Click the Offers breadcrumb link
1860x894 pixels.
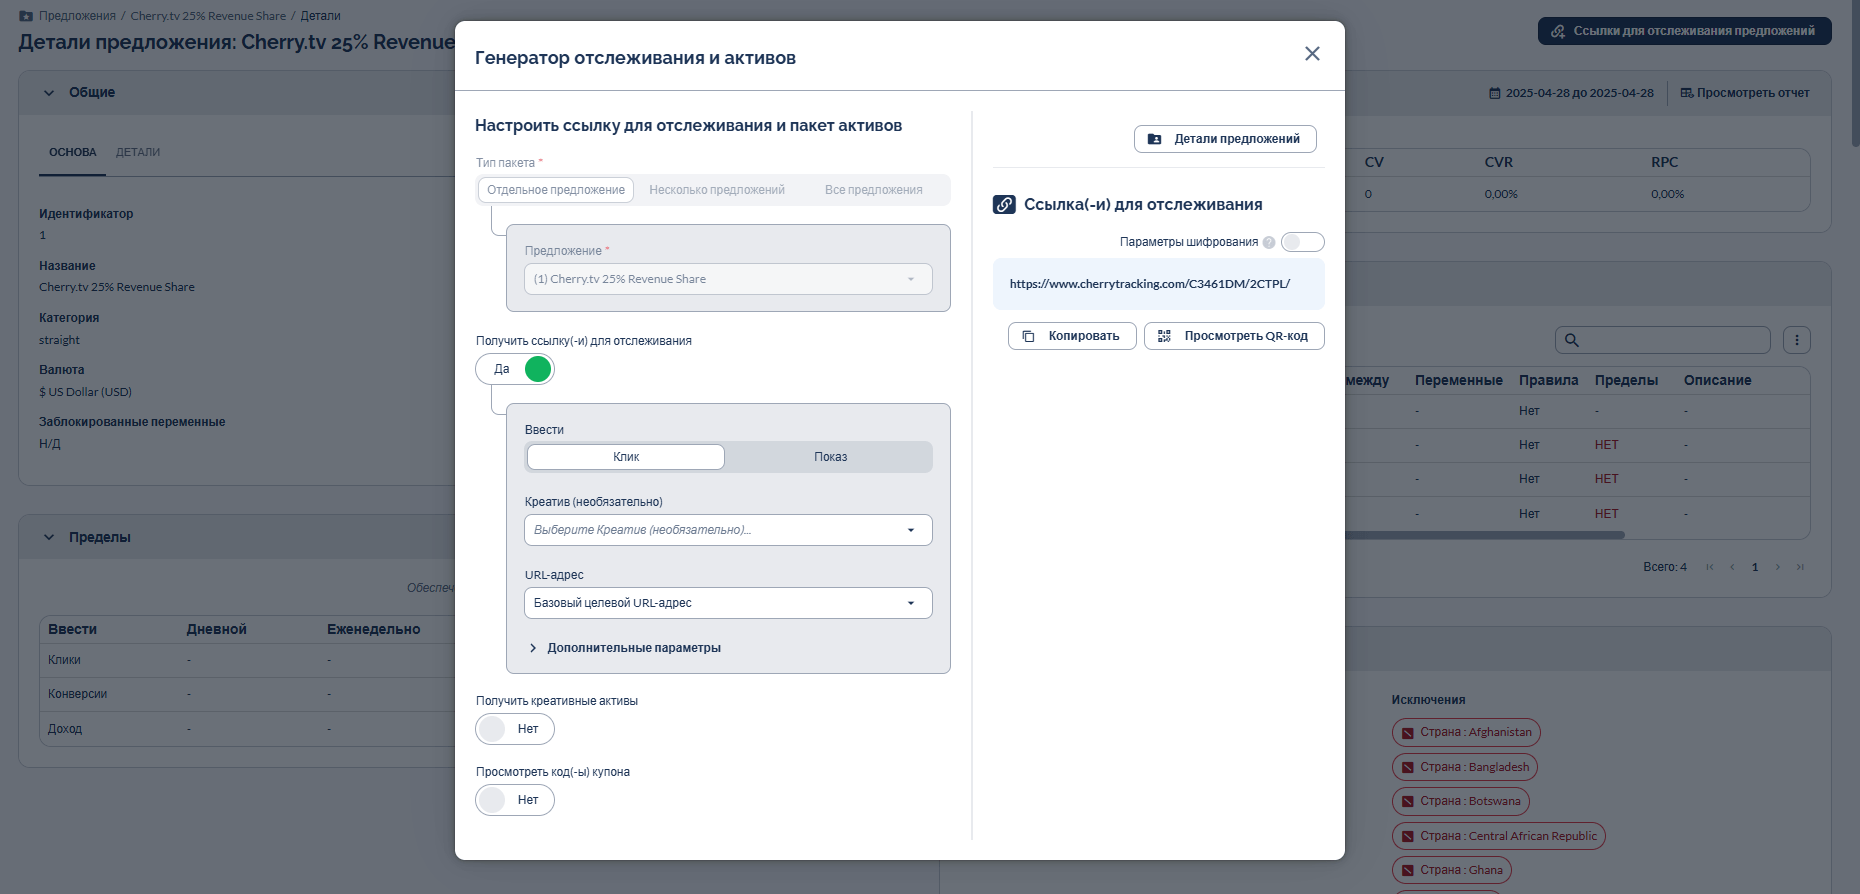tap(77, 16)
